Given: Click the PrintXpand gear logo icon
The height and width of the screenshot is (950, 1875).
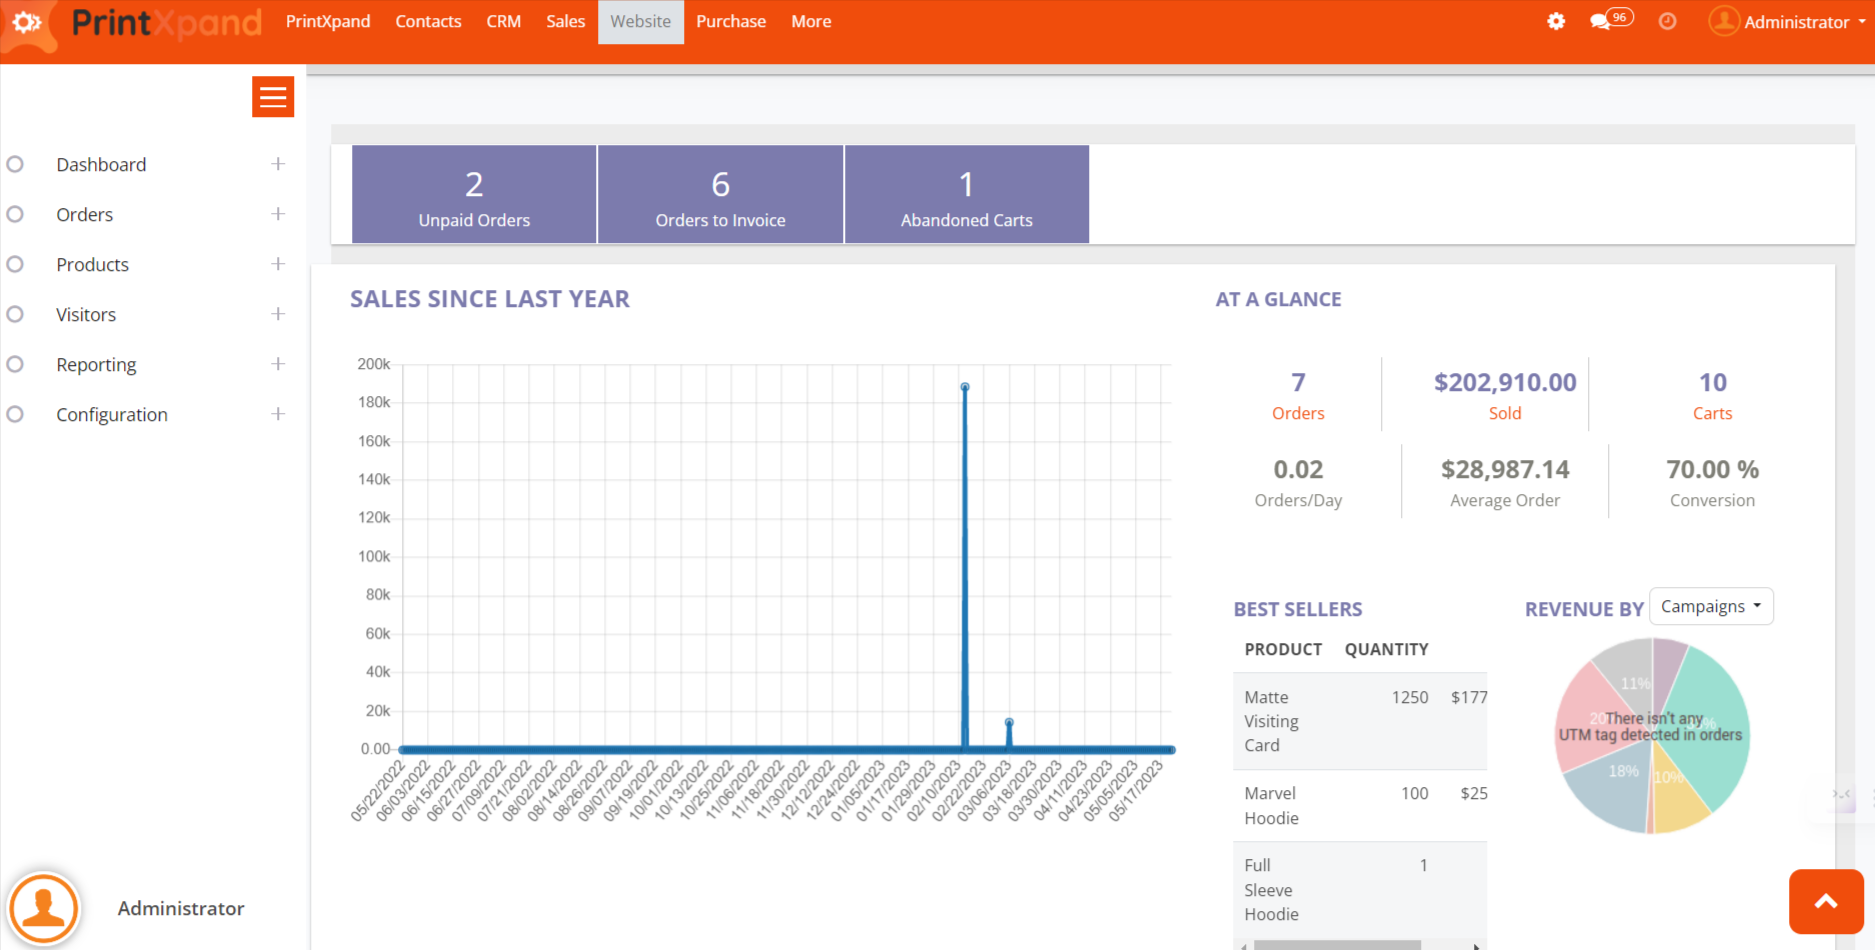Looking at the screenshot, I should (x=27, y=22).
